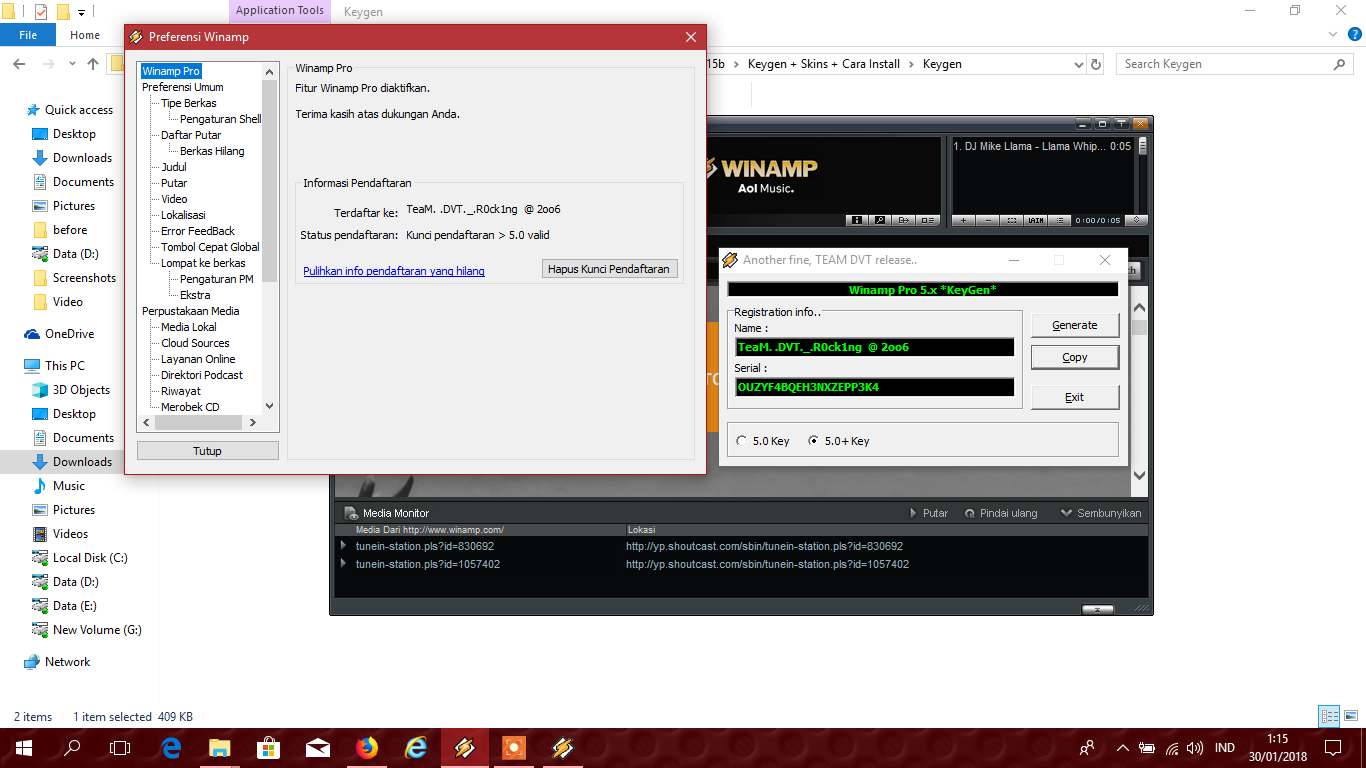Open File tab in Explorer ribbon
The width and height of the screenshot is (1366, 768).
[28, 35]
